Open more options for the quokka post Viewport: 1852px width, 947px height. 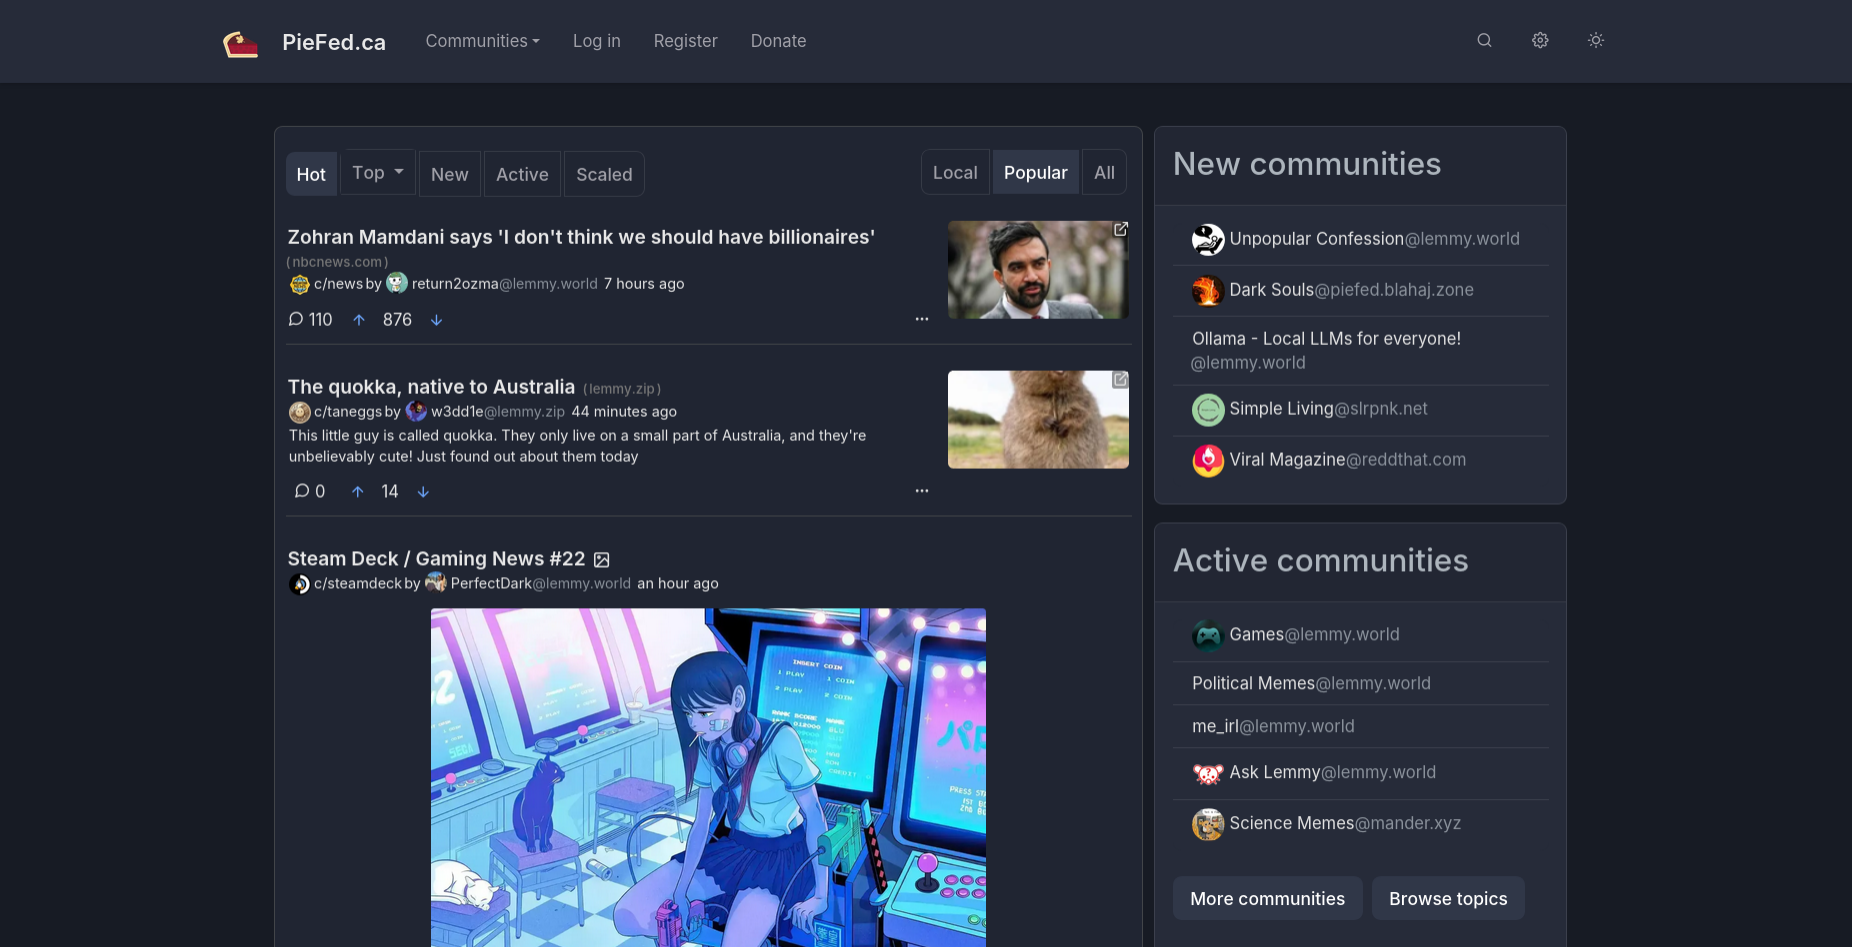tap(921, 491)
